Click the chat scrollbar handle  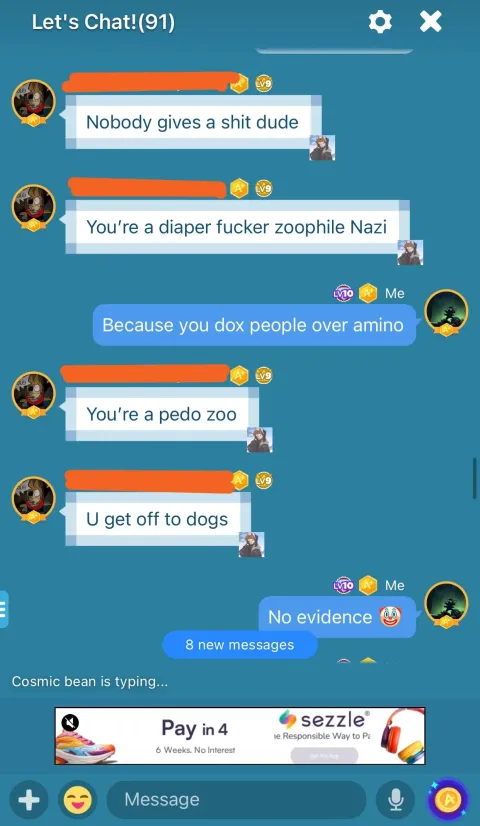[x=475, y=478]
